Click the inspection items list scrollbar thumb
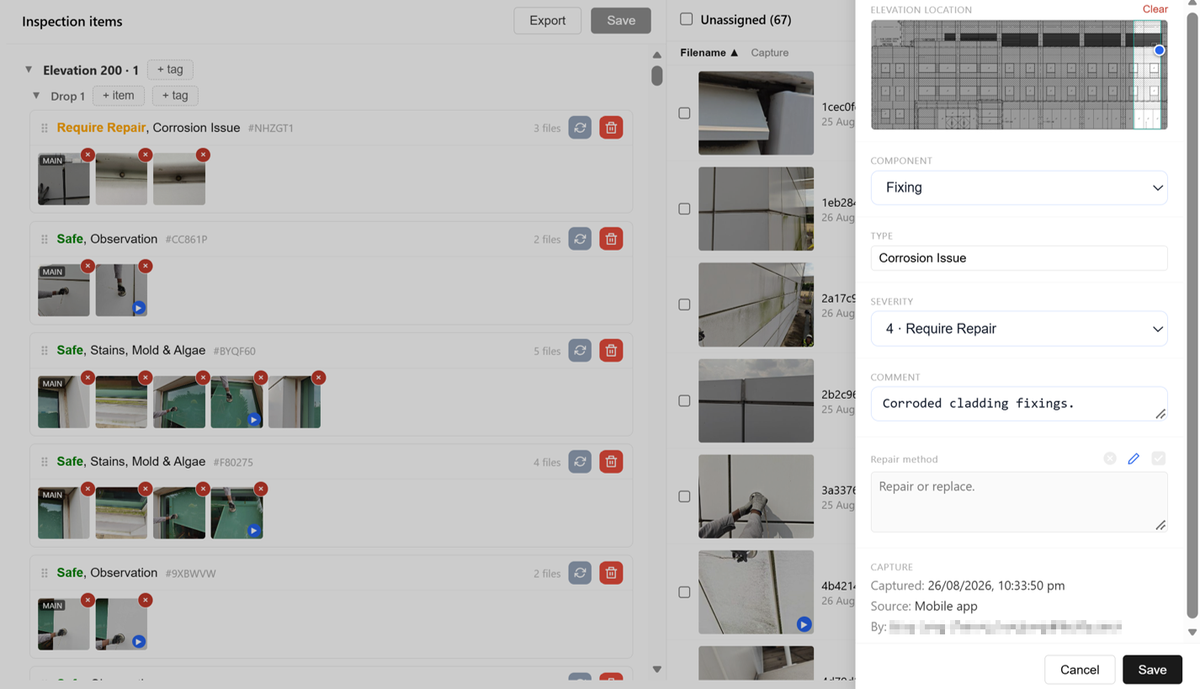The height and width of the screenshot is (689, 1200). tap(657, 76)
